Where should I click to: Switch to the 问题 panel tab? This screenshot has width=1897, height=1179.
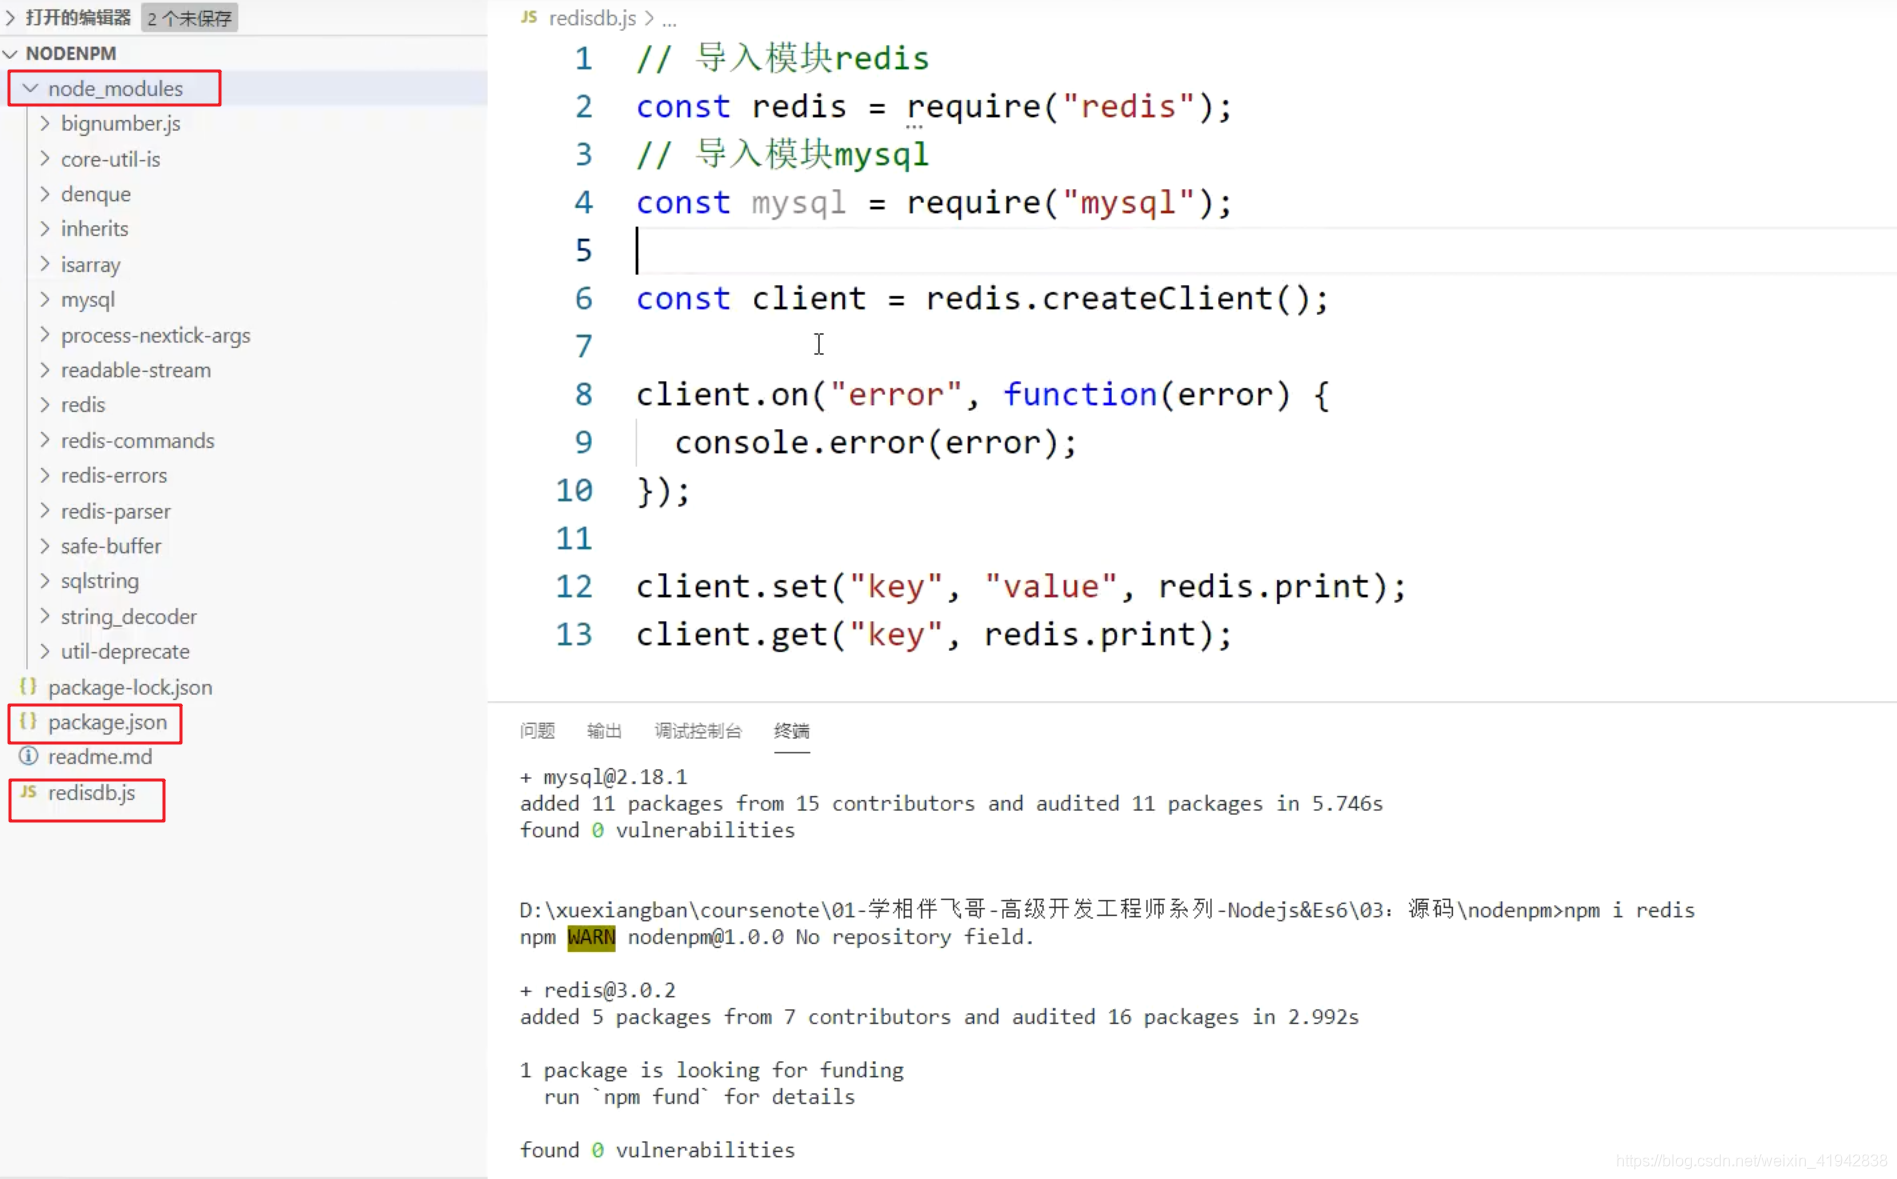(x=537, y=731)
